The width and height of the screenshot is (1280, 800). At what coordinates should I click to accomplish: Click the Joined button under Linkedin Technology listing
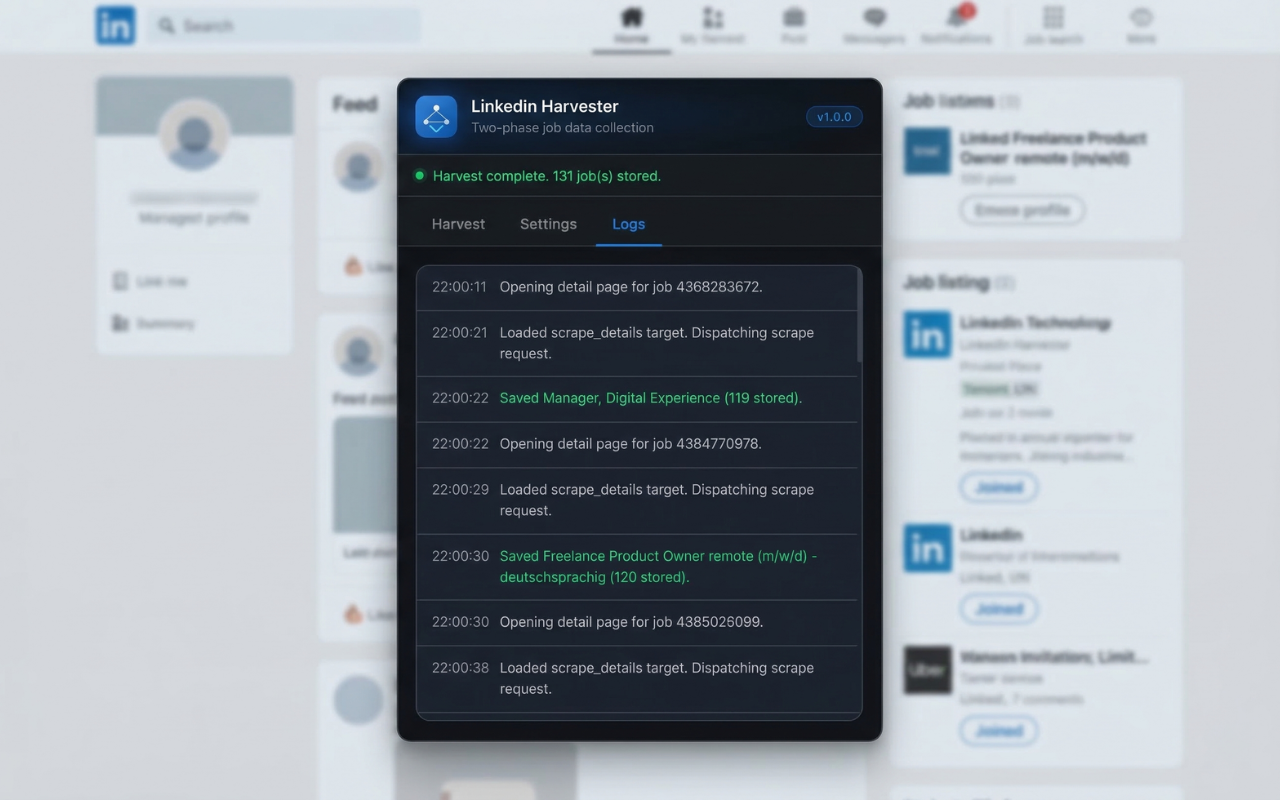[999, 487]
